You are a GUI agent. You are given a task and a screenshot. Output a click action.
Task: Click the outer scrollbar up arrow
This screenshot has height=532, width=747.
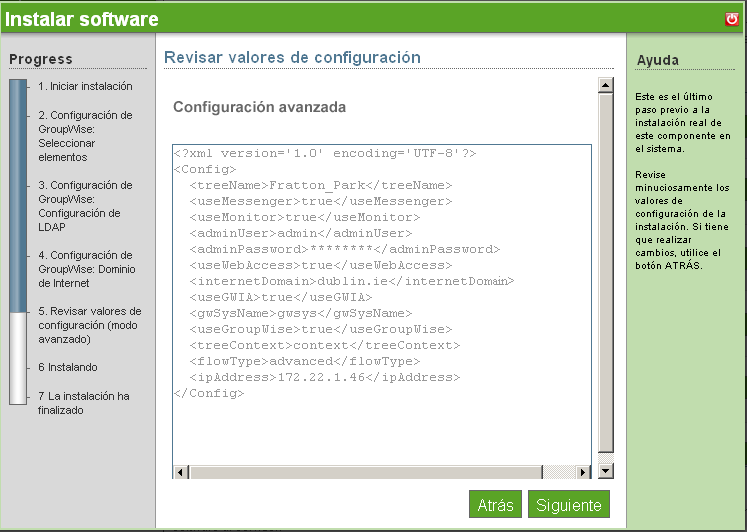606,85
